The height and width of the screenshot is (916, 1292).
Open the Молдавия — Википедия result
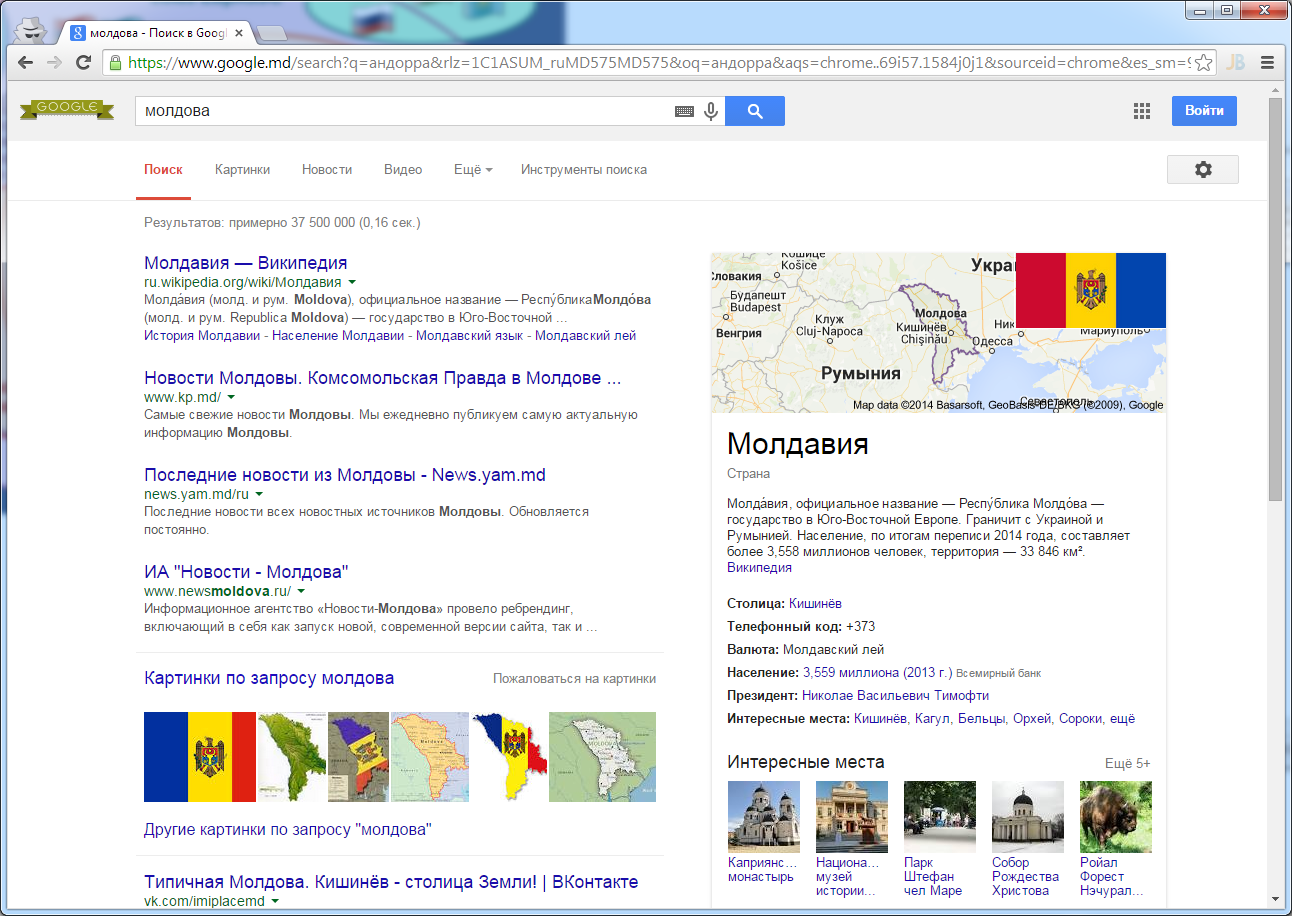coord(245,263)
